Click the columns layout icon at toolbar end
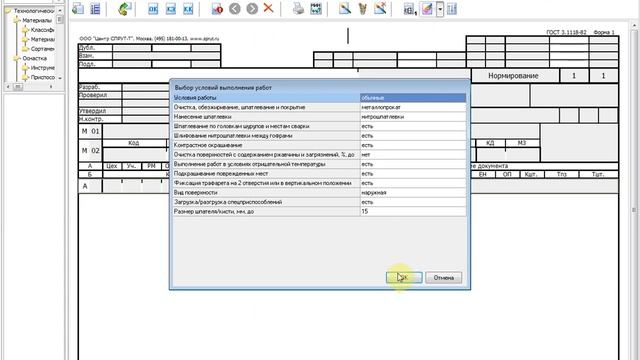640x360 pixels. (x=451, y=9)
